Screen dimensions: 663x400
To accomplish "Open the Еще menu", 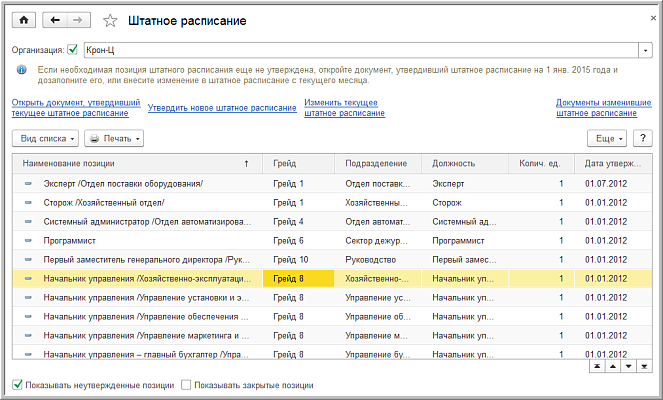I will (x=607, y=139).
